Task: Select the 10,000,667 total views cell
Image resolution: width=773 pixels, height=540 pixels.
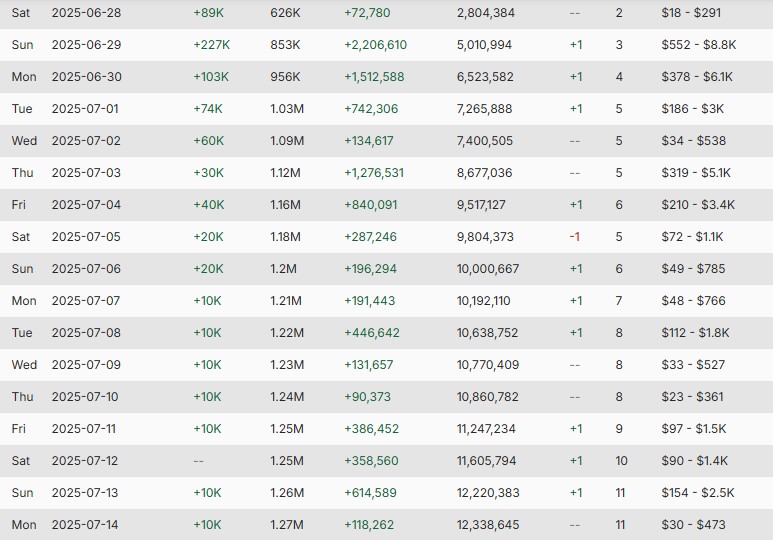Action: pyautogui.click(x=488, y=269)
